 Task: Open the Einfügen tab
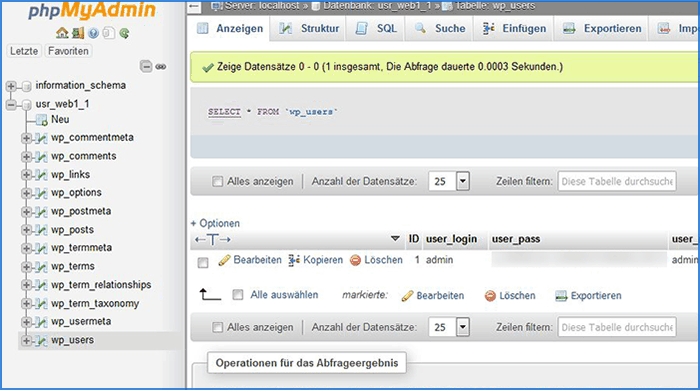coord(514,29)
